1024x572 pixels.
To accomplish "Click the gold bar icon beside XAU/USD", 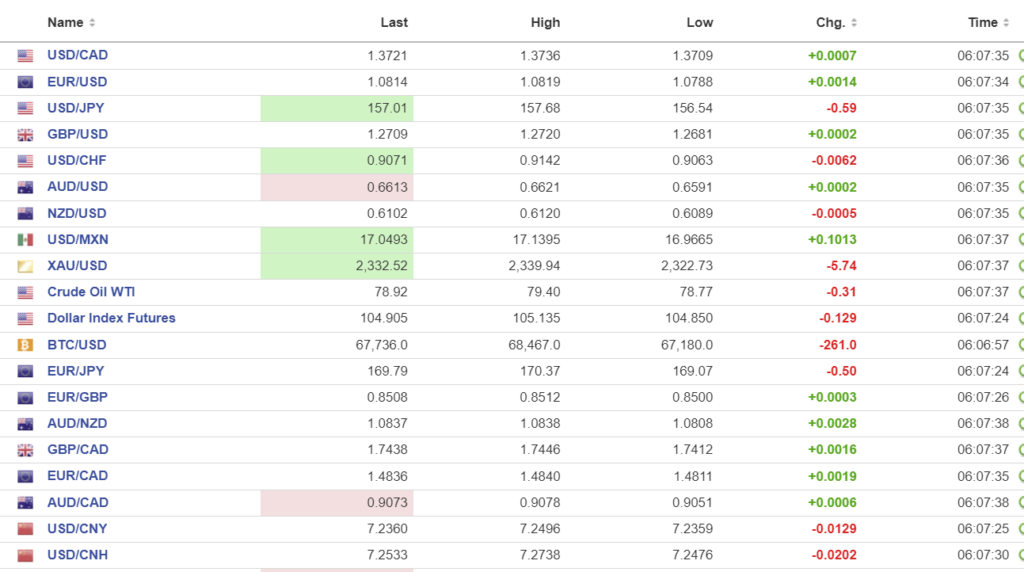I will [25, 266].
